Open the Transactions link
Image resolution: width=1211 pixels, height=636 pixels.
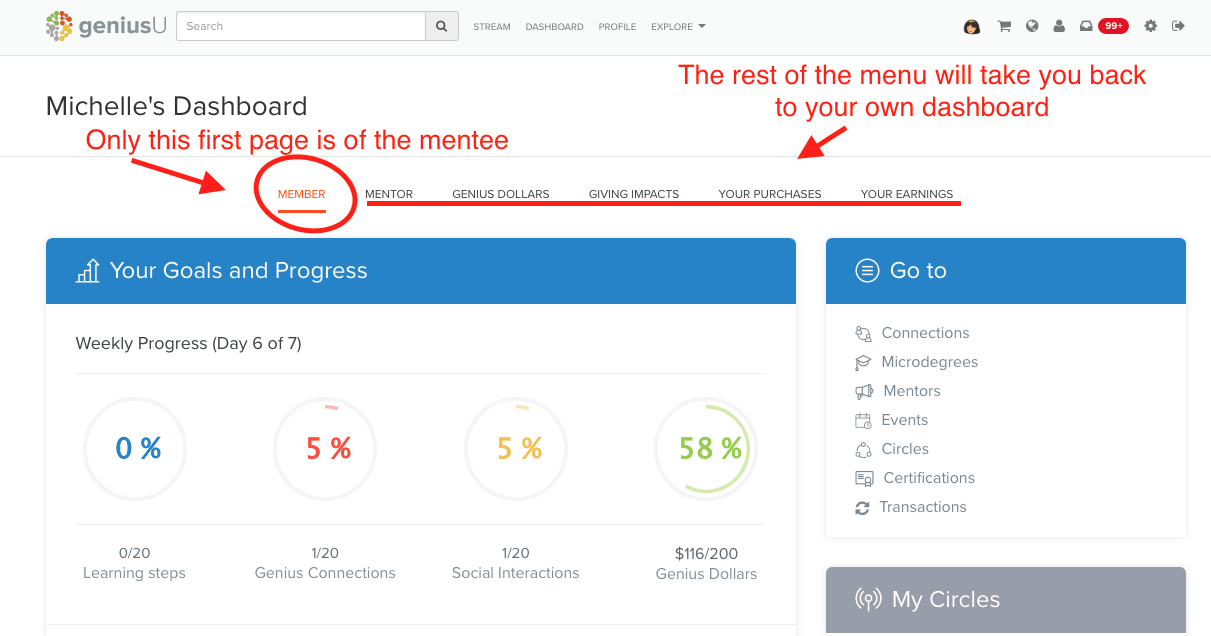pos(922,507)
